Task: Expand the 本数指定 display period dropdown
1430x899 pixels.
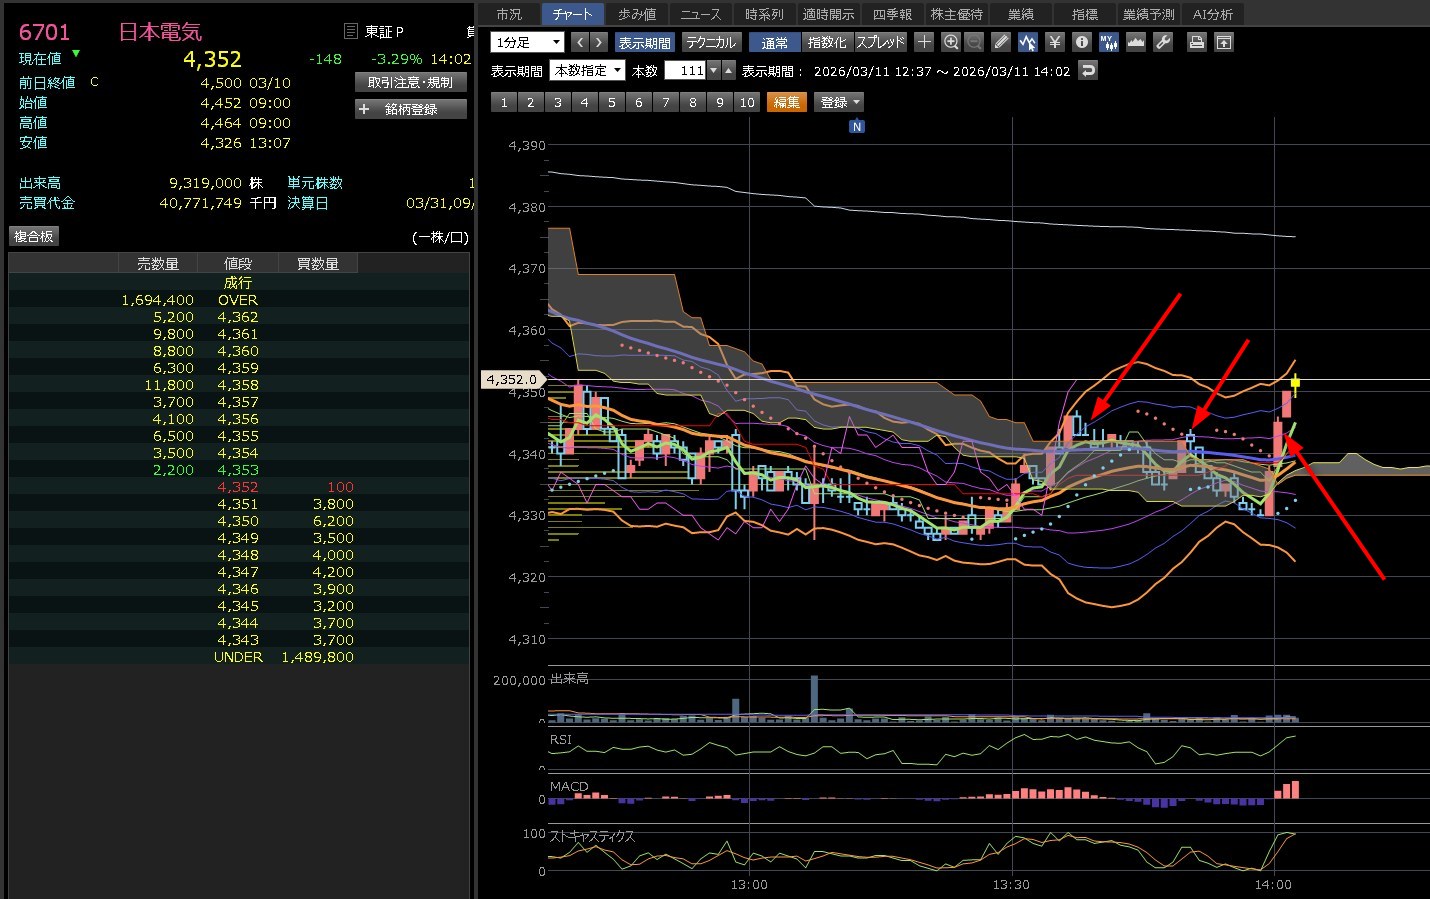Action: [x=588, y=71]
